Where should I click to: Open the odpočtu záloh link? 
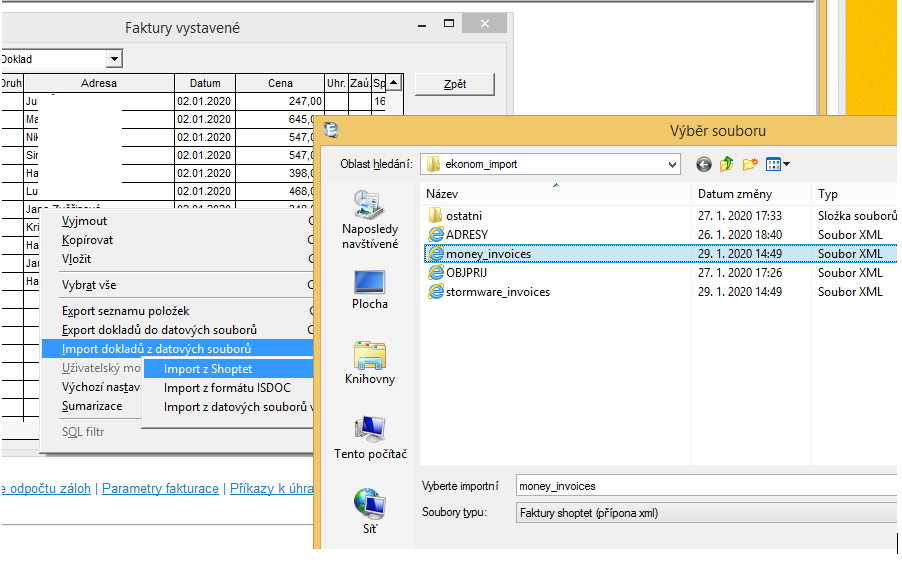tap(46, 489)
